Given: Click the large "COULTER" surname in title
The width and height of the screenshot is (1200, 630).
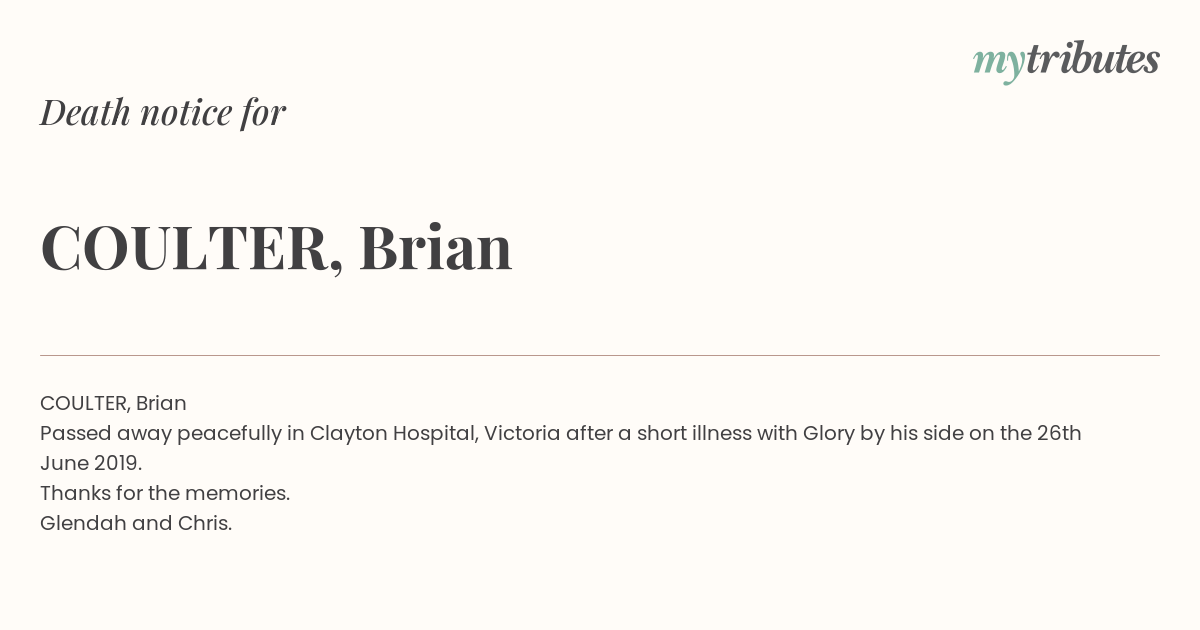Looking at the screenshot, I should coord(183,248).
